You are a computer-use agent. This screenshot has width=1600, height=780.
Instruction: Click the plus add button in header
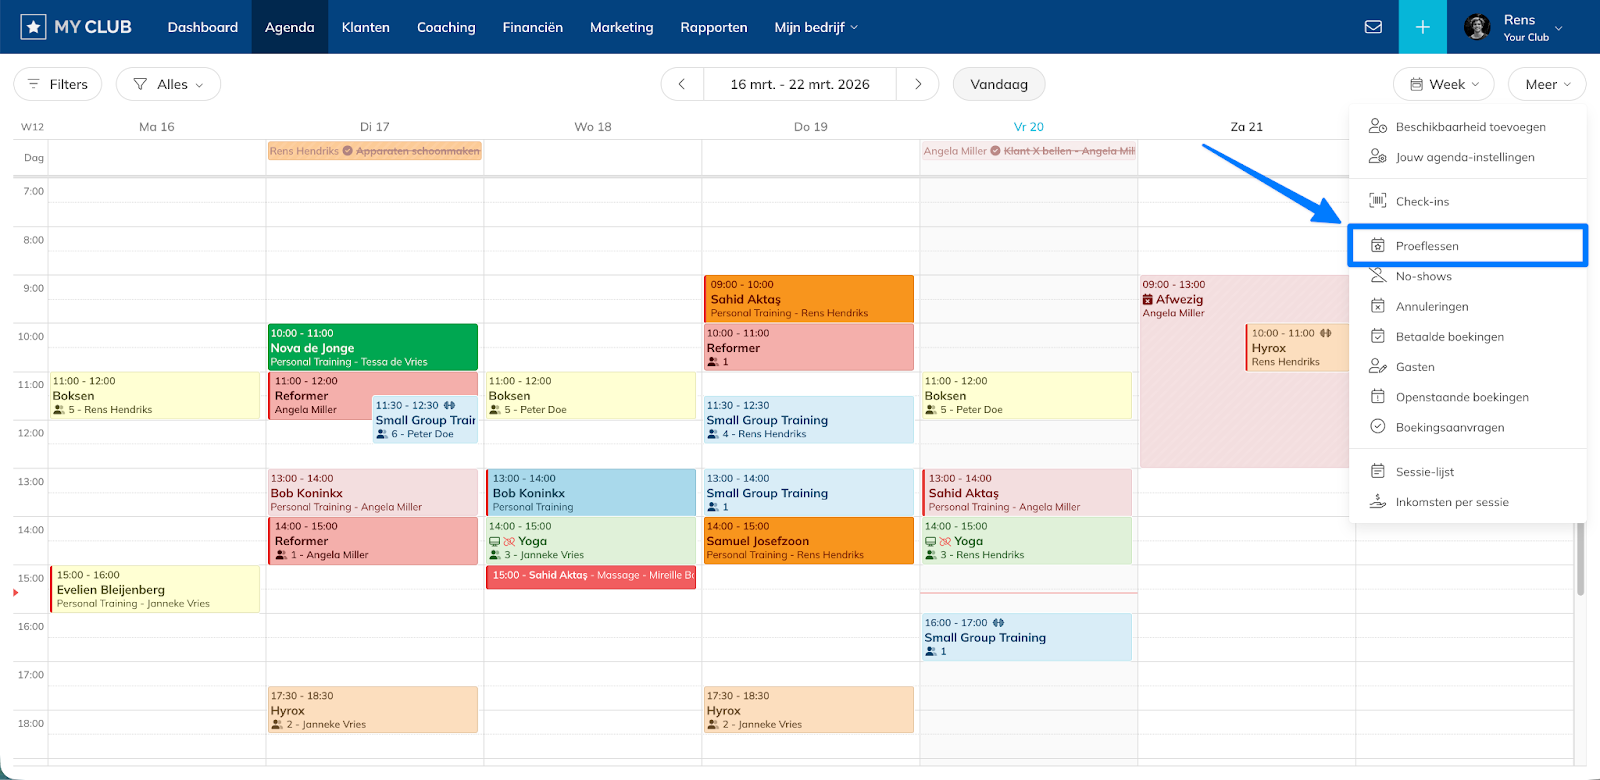coord(1422,27)
